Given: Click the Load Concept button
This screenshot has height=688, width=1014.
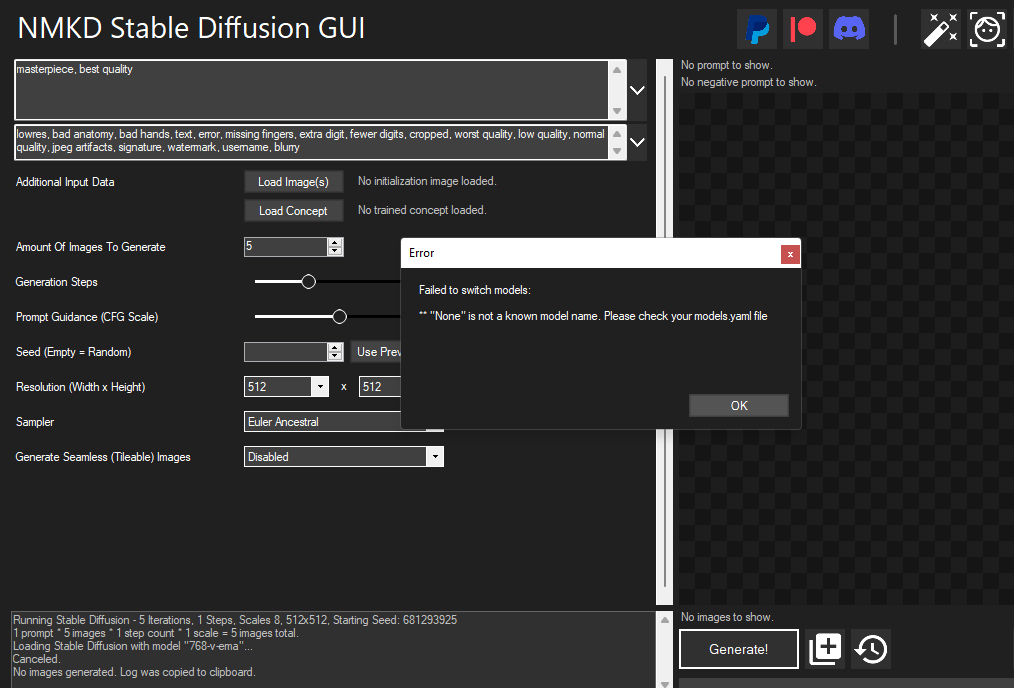Looking at the screenshot, I should 293,211.
